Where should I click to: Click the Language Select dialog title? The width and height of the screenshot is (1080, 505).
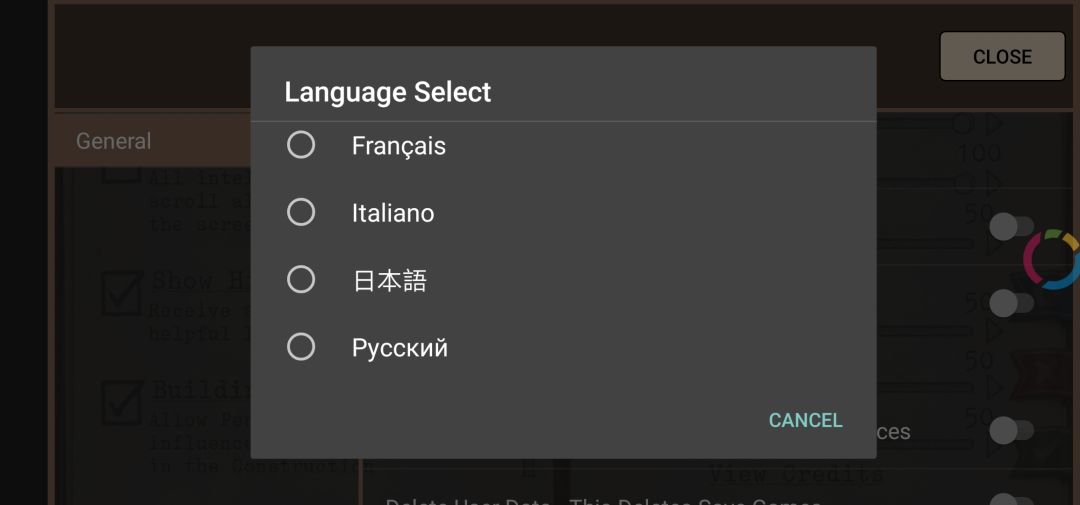pos(388,92)
